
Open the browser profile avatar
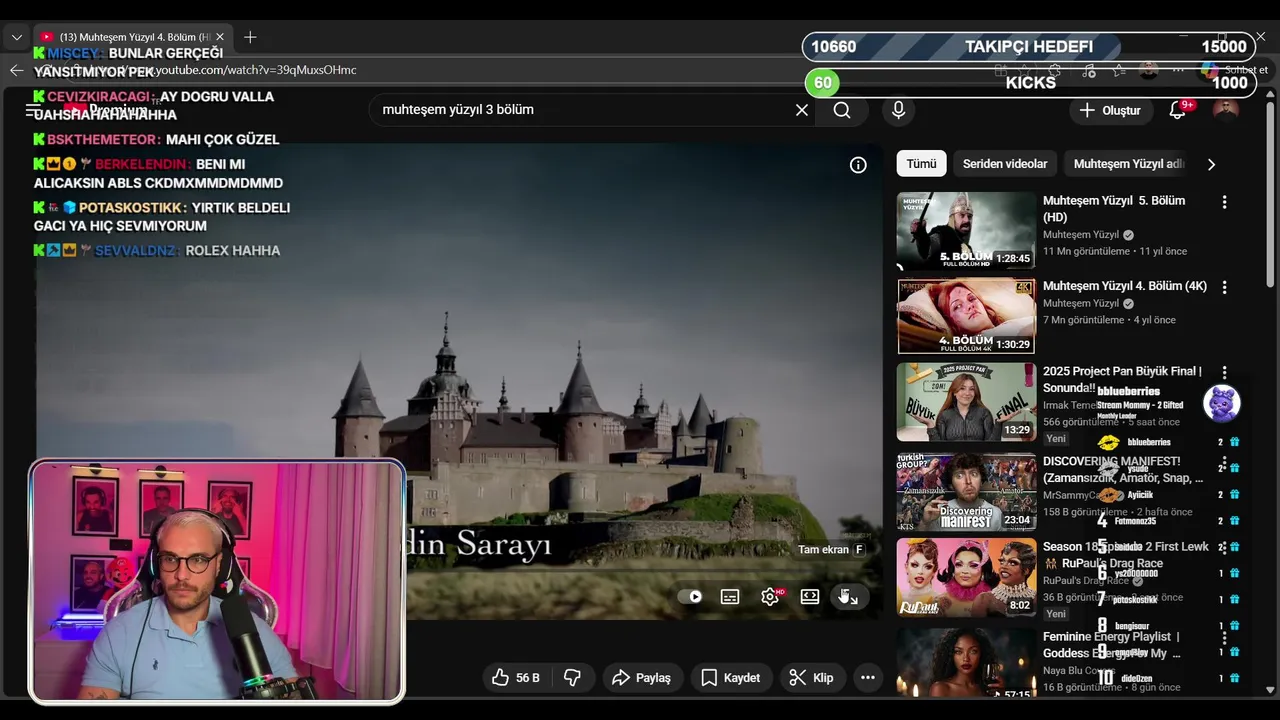[x=1148, y=70]
